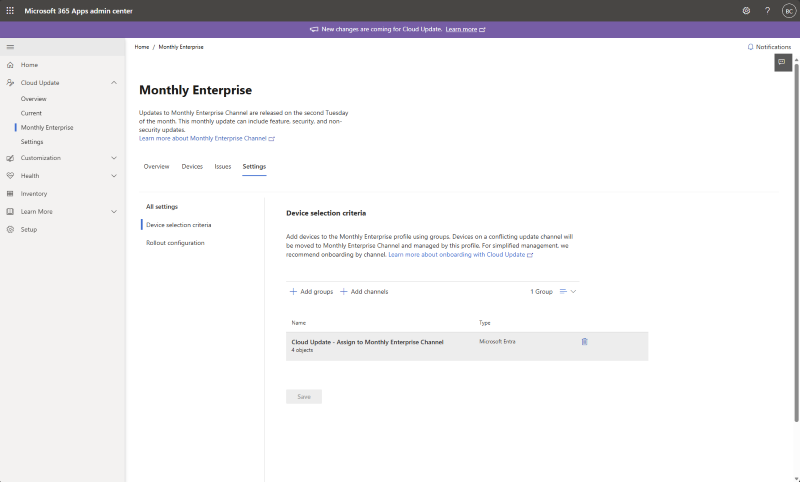Click the Notifications bell icon

750,47
